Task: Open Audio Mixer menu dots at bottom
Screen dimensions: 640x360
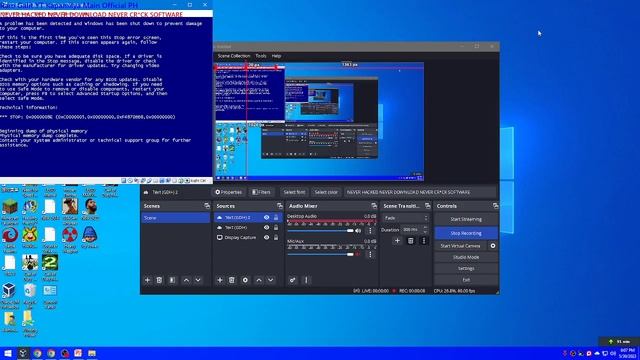Action: [x=306, y=280]
